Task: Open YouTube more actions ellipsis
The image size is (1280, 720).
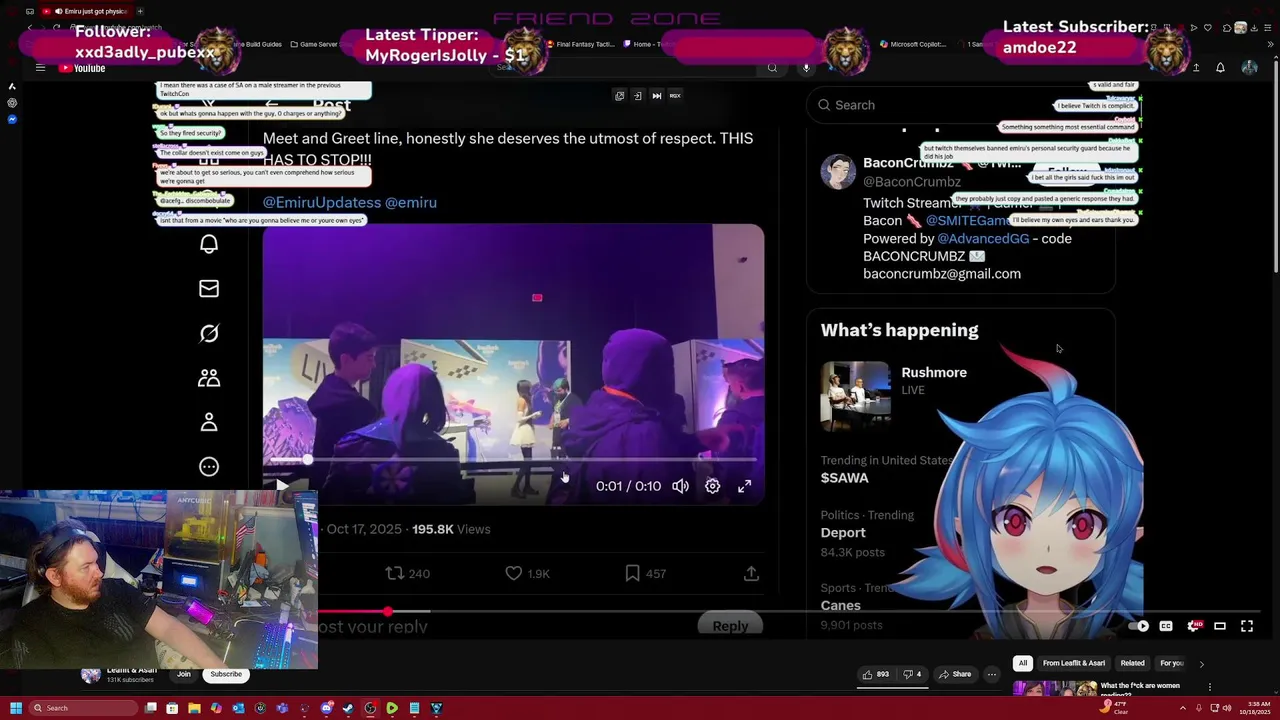Action: coord(992,674)
